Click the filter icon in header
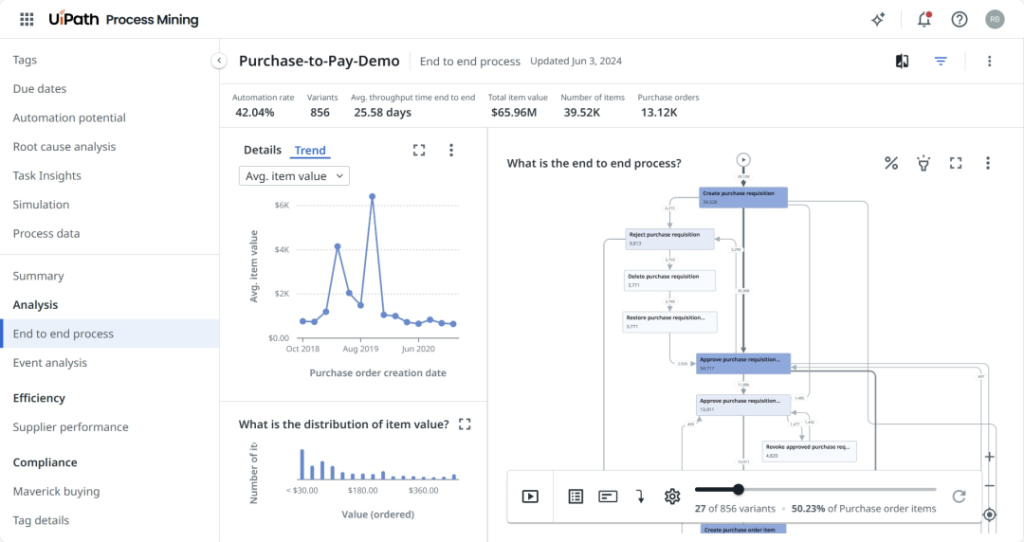 tap(940, 61)
